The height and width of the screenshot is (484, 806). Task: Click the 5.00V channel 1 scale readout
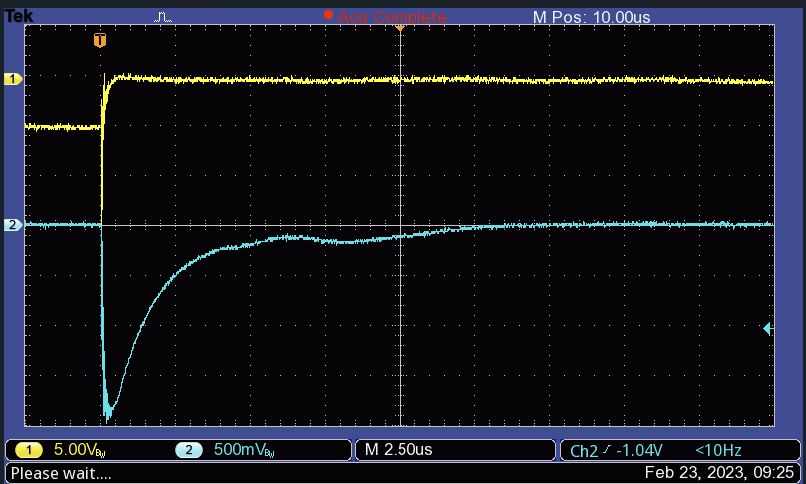pyautogui.click(x=80, y=450)
